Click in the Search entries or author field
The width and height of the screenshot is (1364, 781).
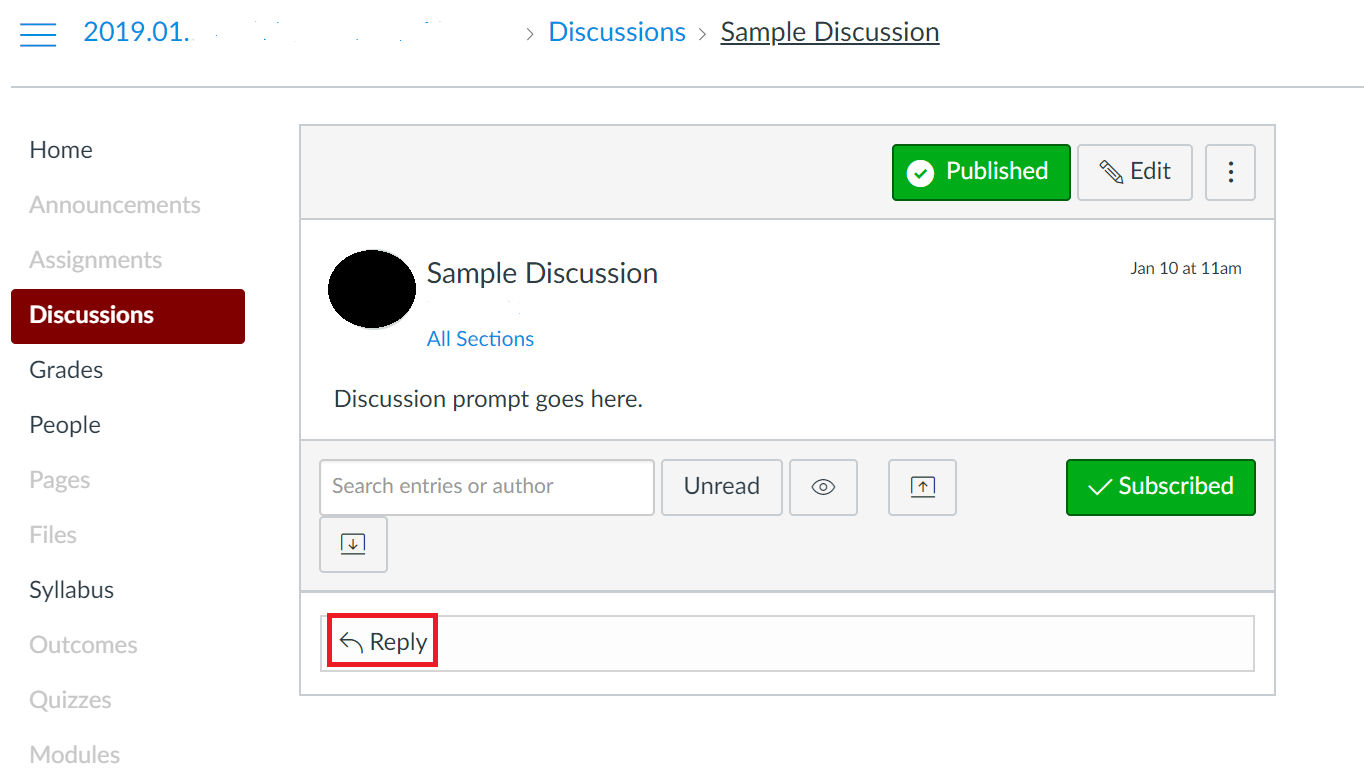(x=486, y=487)
